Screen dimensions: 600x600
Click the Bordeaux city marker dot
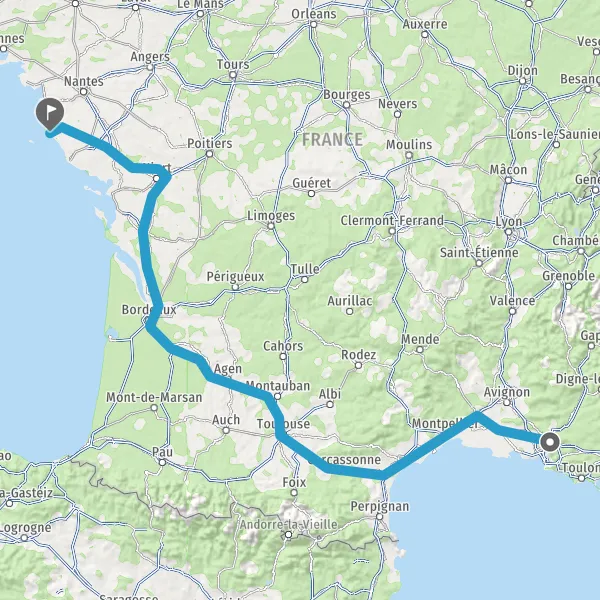148,321
